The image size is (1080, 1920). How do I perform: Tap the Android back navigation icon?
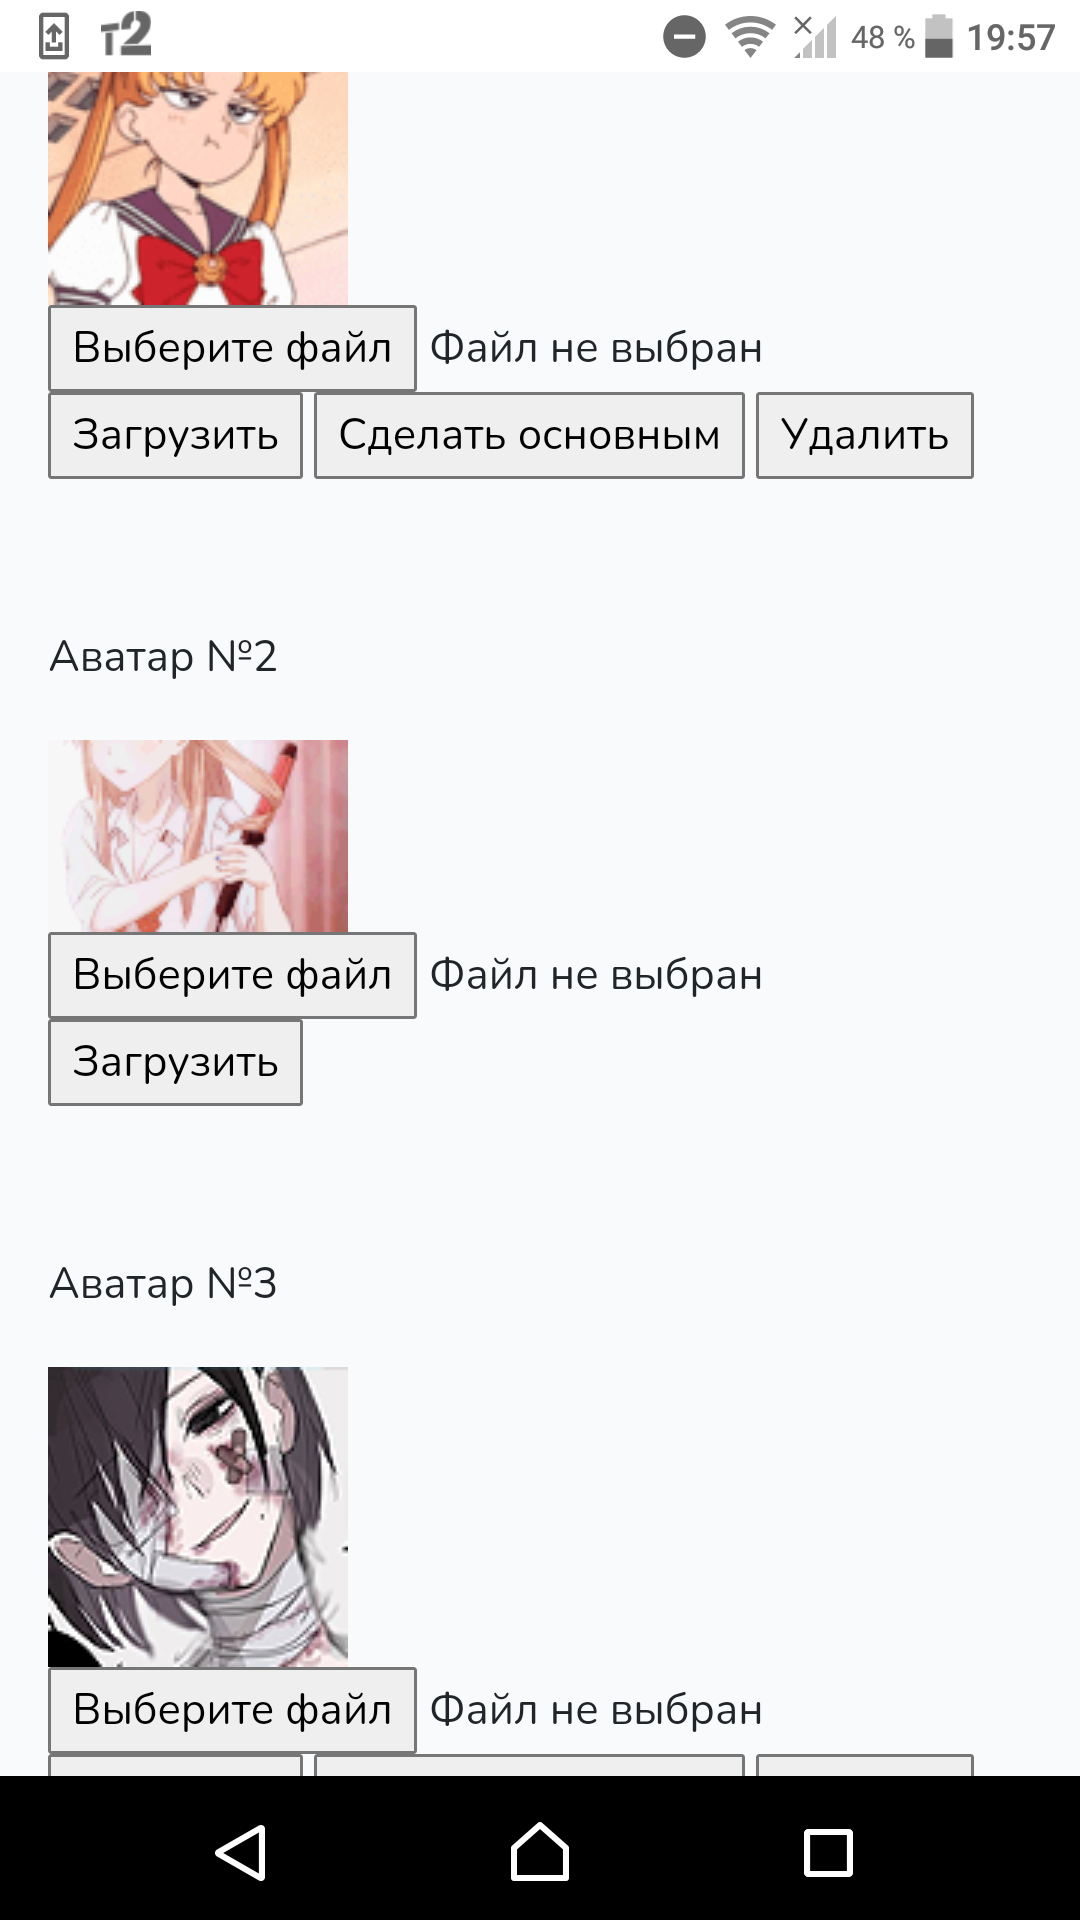(x=241, y=1852)
